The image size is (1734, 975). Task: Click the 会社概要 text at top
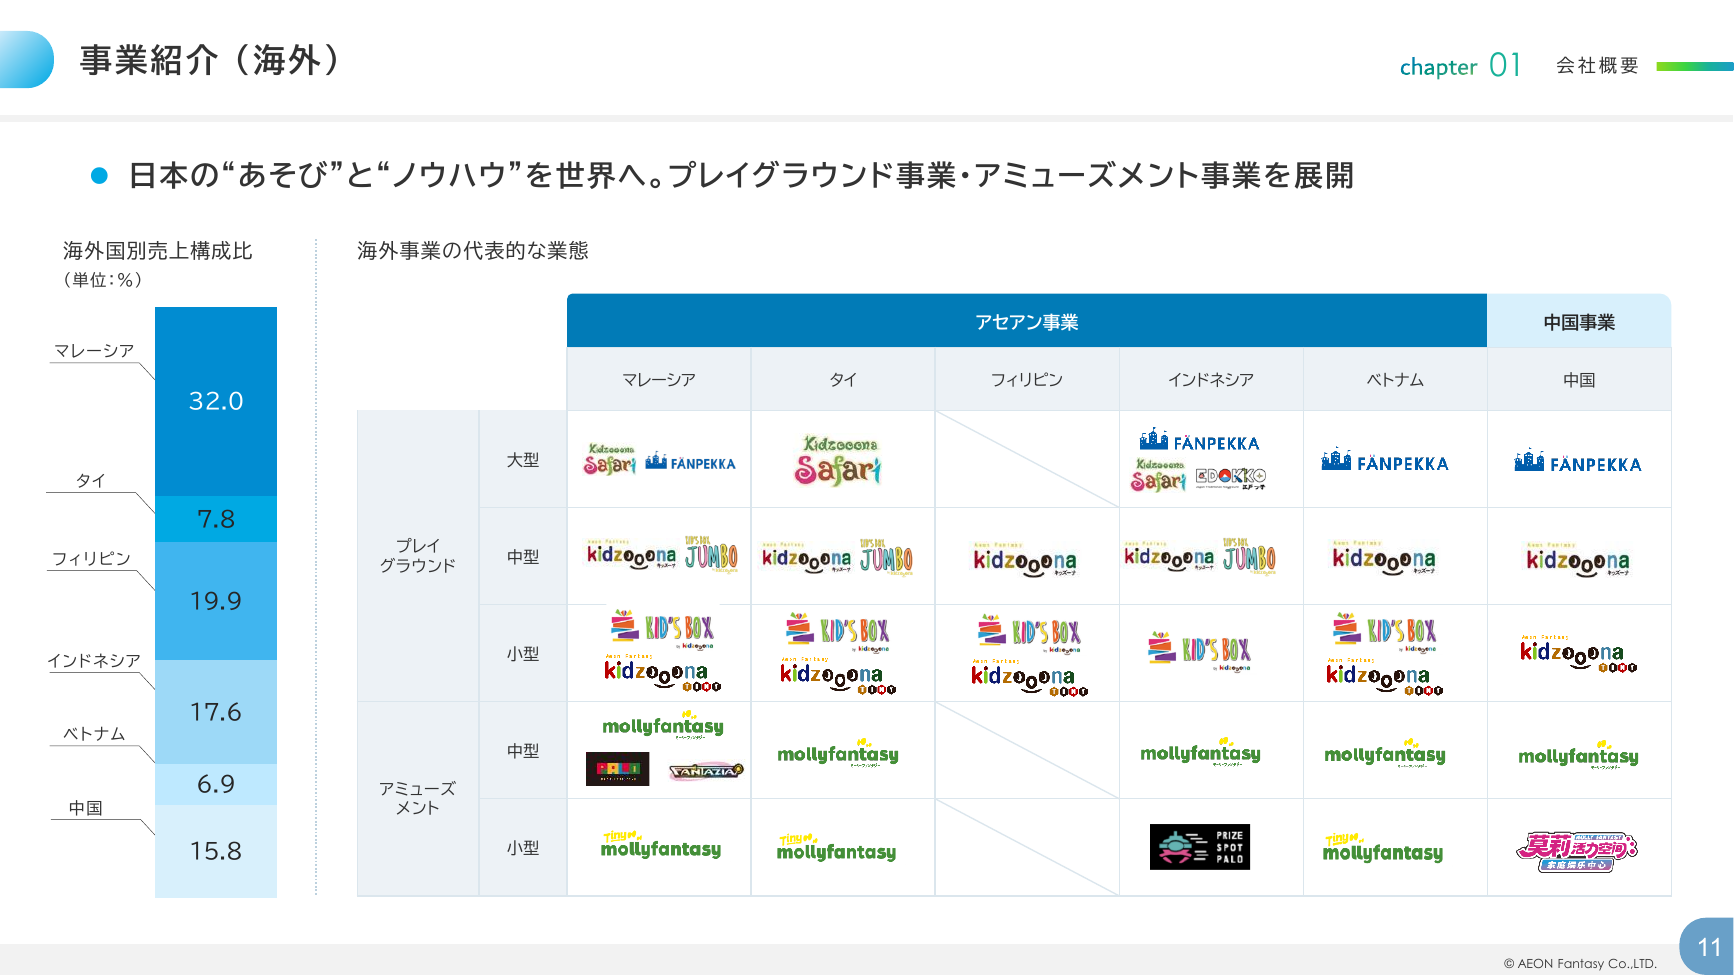pyautogui.click(x=1597, y=65)
